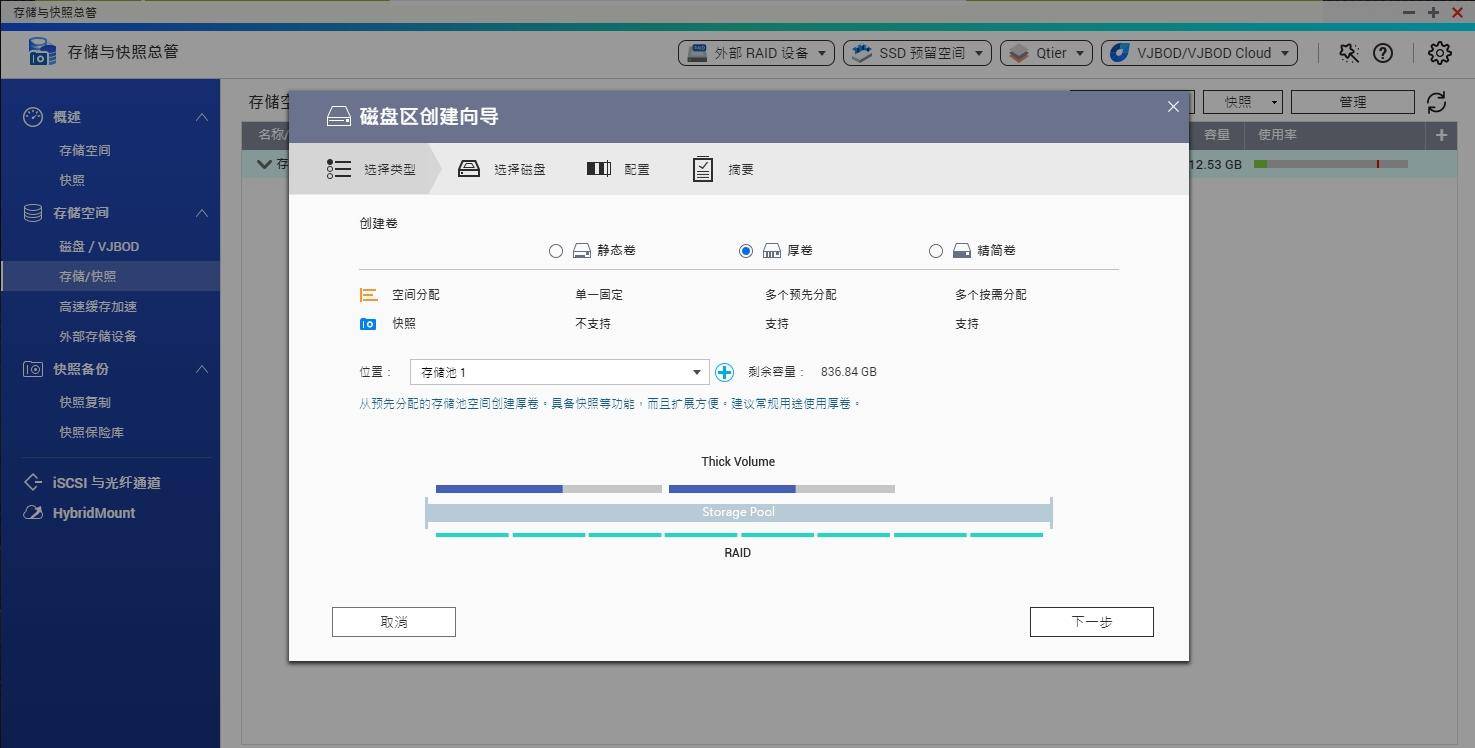Open the settings gear icon
The width and height of the screenshot is (1475, 748).
(x=1440, y=52)
